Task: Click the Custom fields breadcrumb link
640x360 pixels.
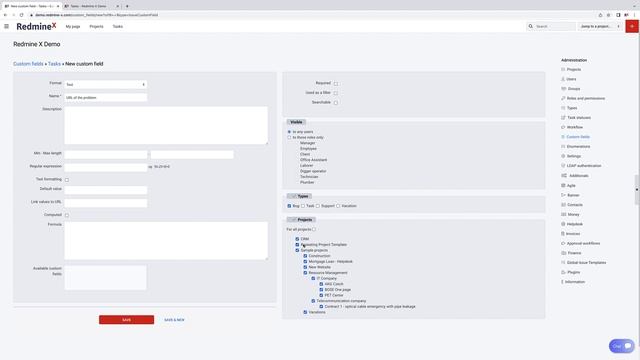Action: pyautogui.click(x=28, y=64)
